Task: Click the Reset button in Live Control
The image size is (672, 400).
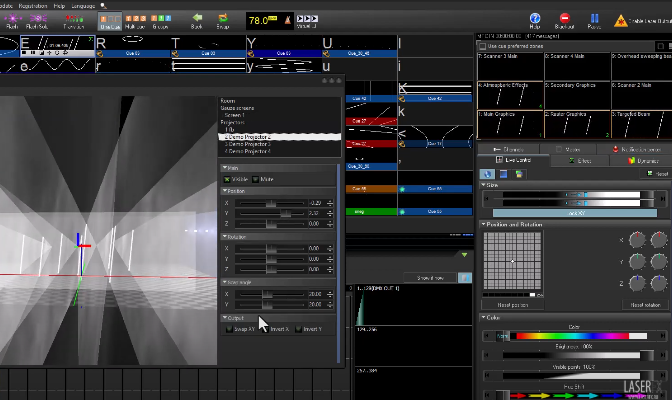Action: pos(658,174)
